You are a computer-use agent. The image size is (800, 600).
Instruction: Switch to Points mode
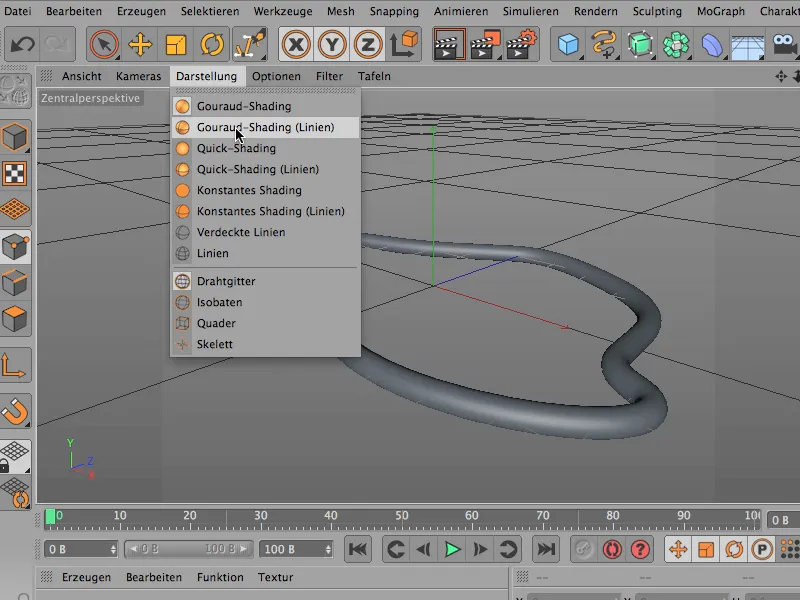(x=15, y=247)
